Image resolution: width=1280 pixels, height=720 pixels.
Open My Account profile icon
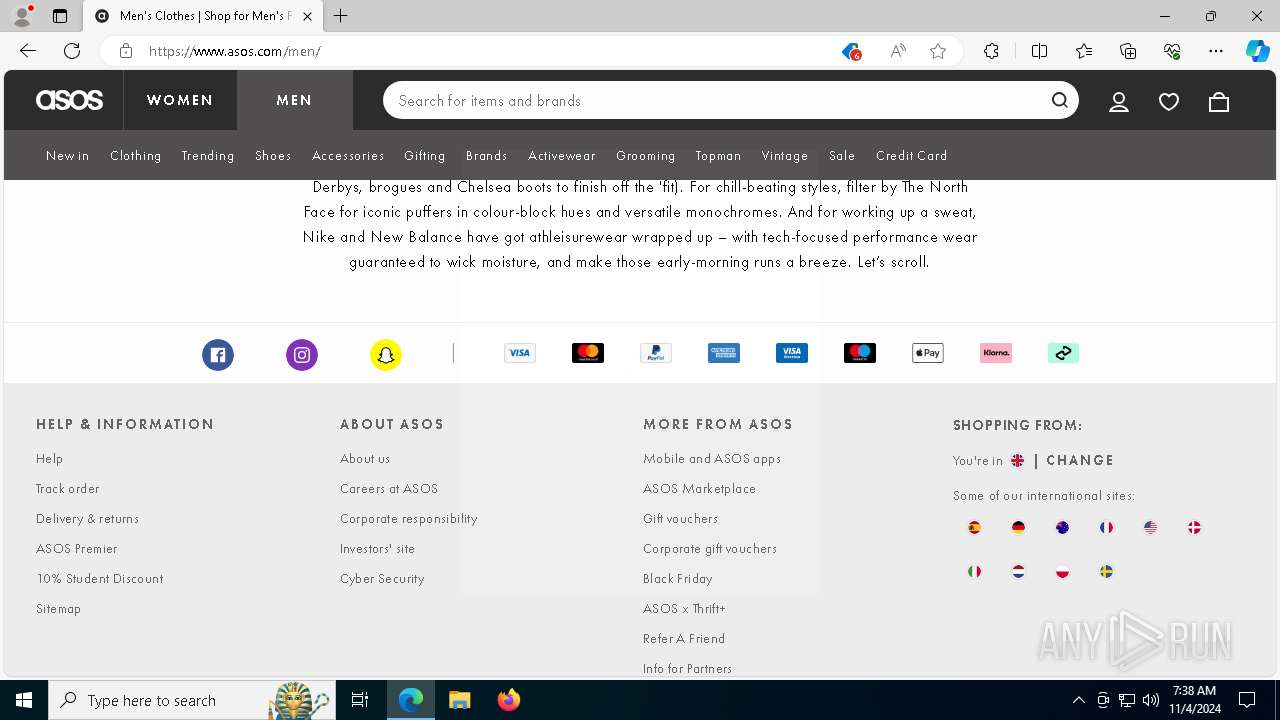pos(1119,101)
